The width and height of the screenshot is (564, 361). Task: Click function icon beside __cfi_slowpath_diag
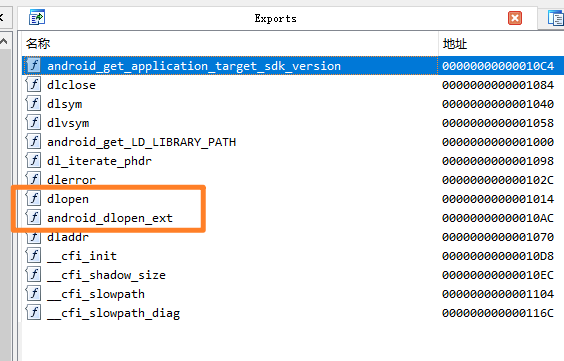pyautogui.click(x=33, y=312)
